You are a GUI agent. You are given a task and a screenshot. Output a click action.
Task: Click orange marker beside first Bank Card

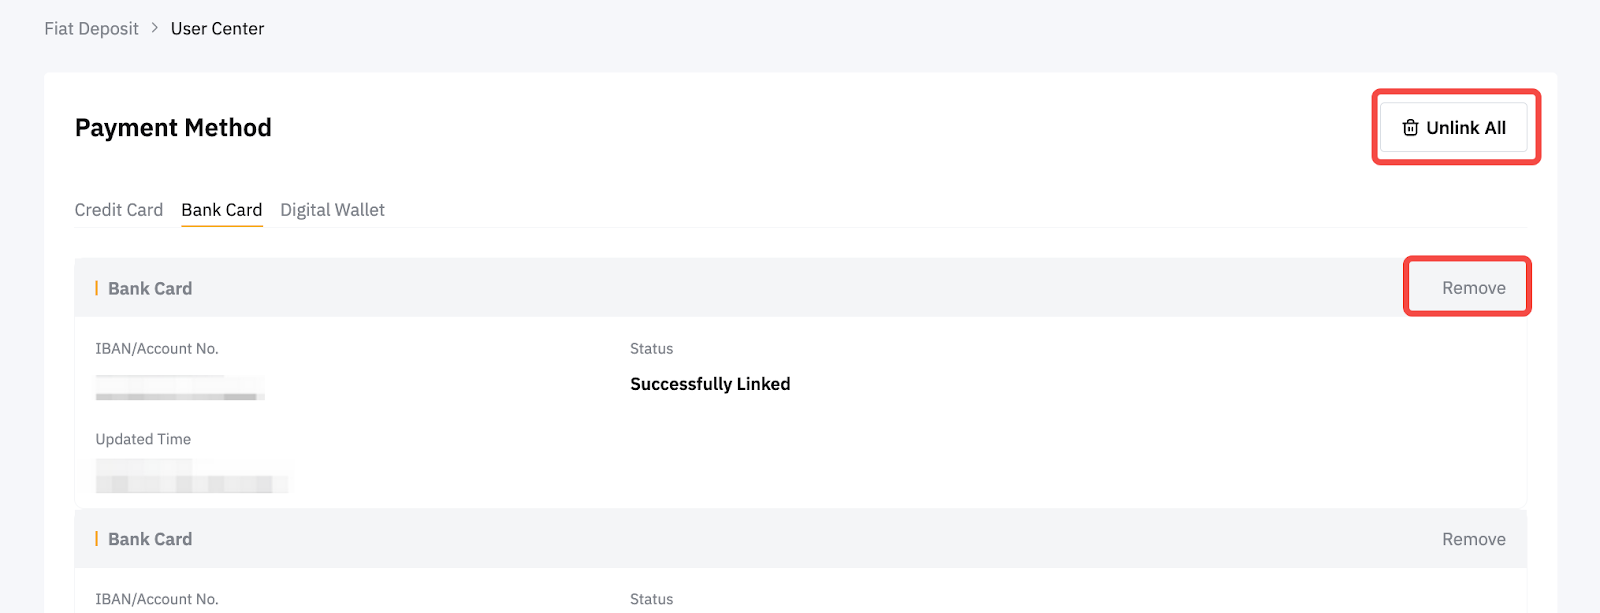(x=96, y=288)
